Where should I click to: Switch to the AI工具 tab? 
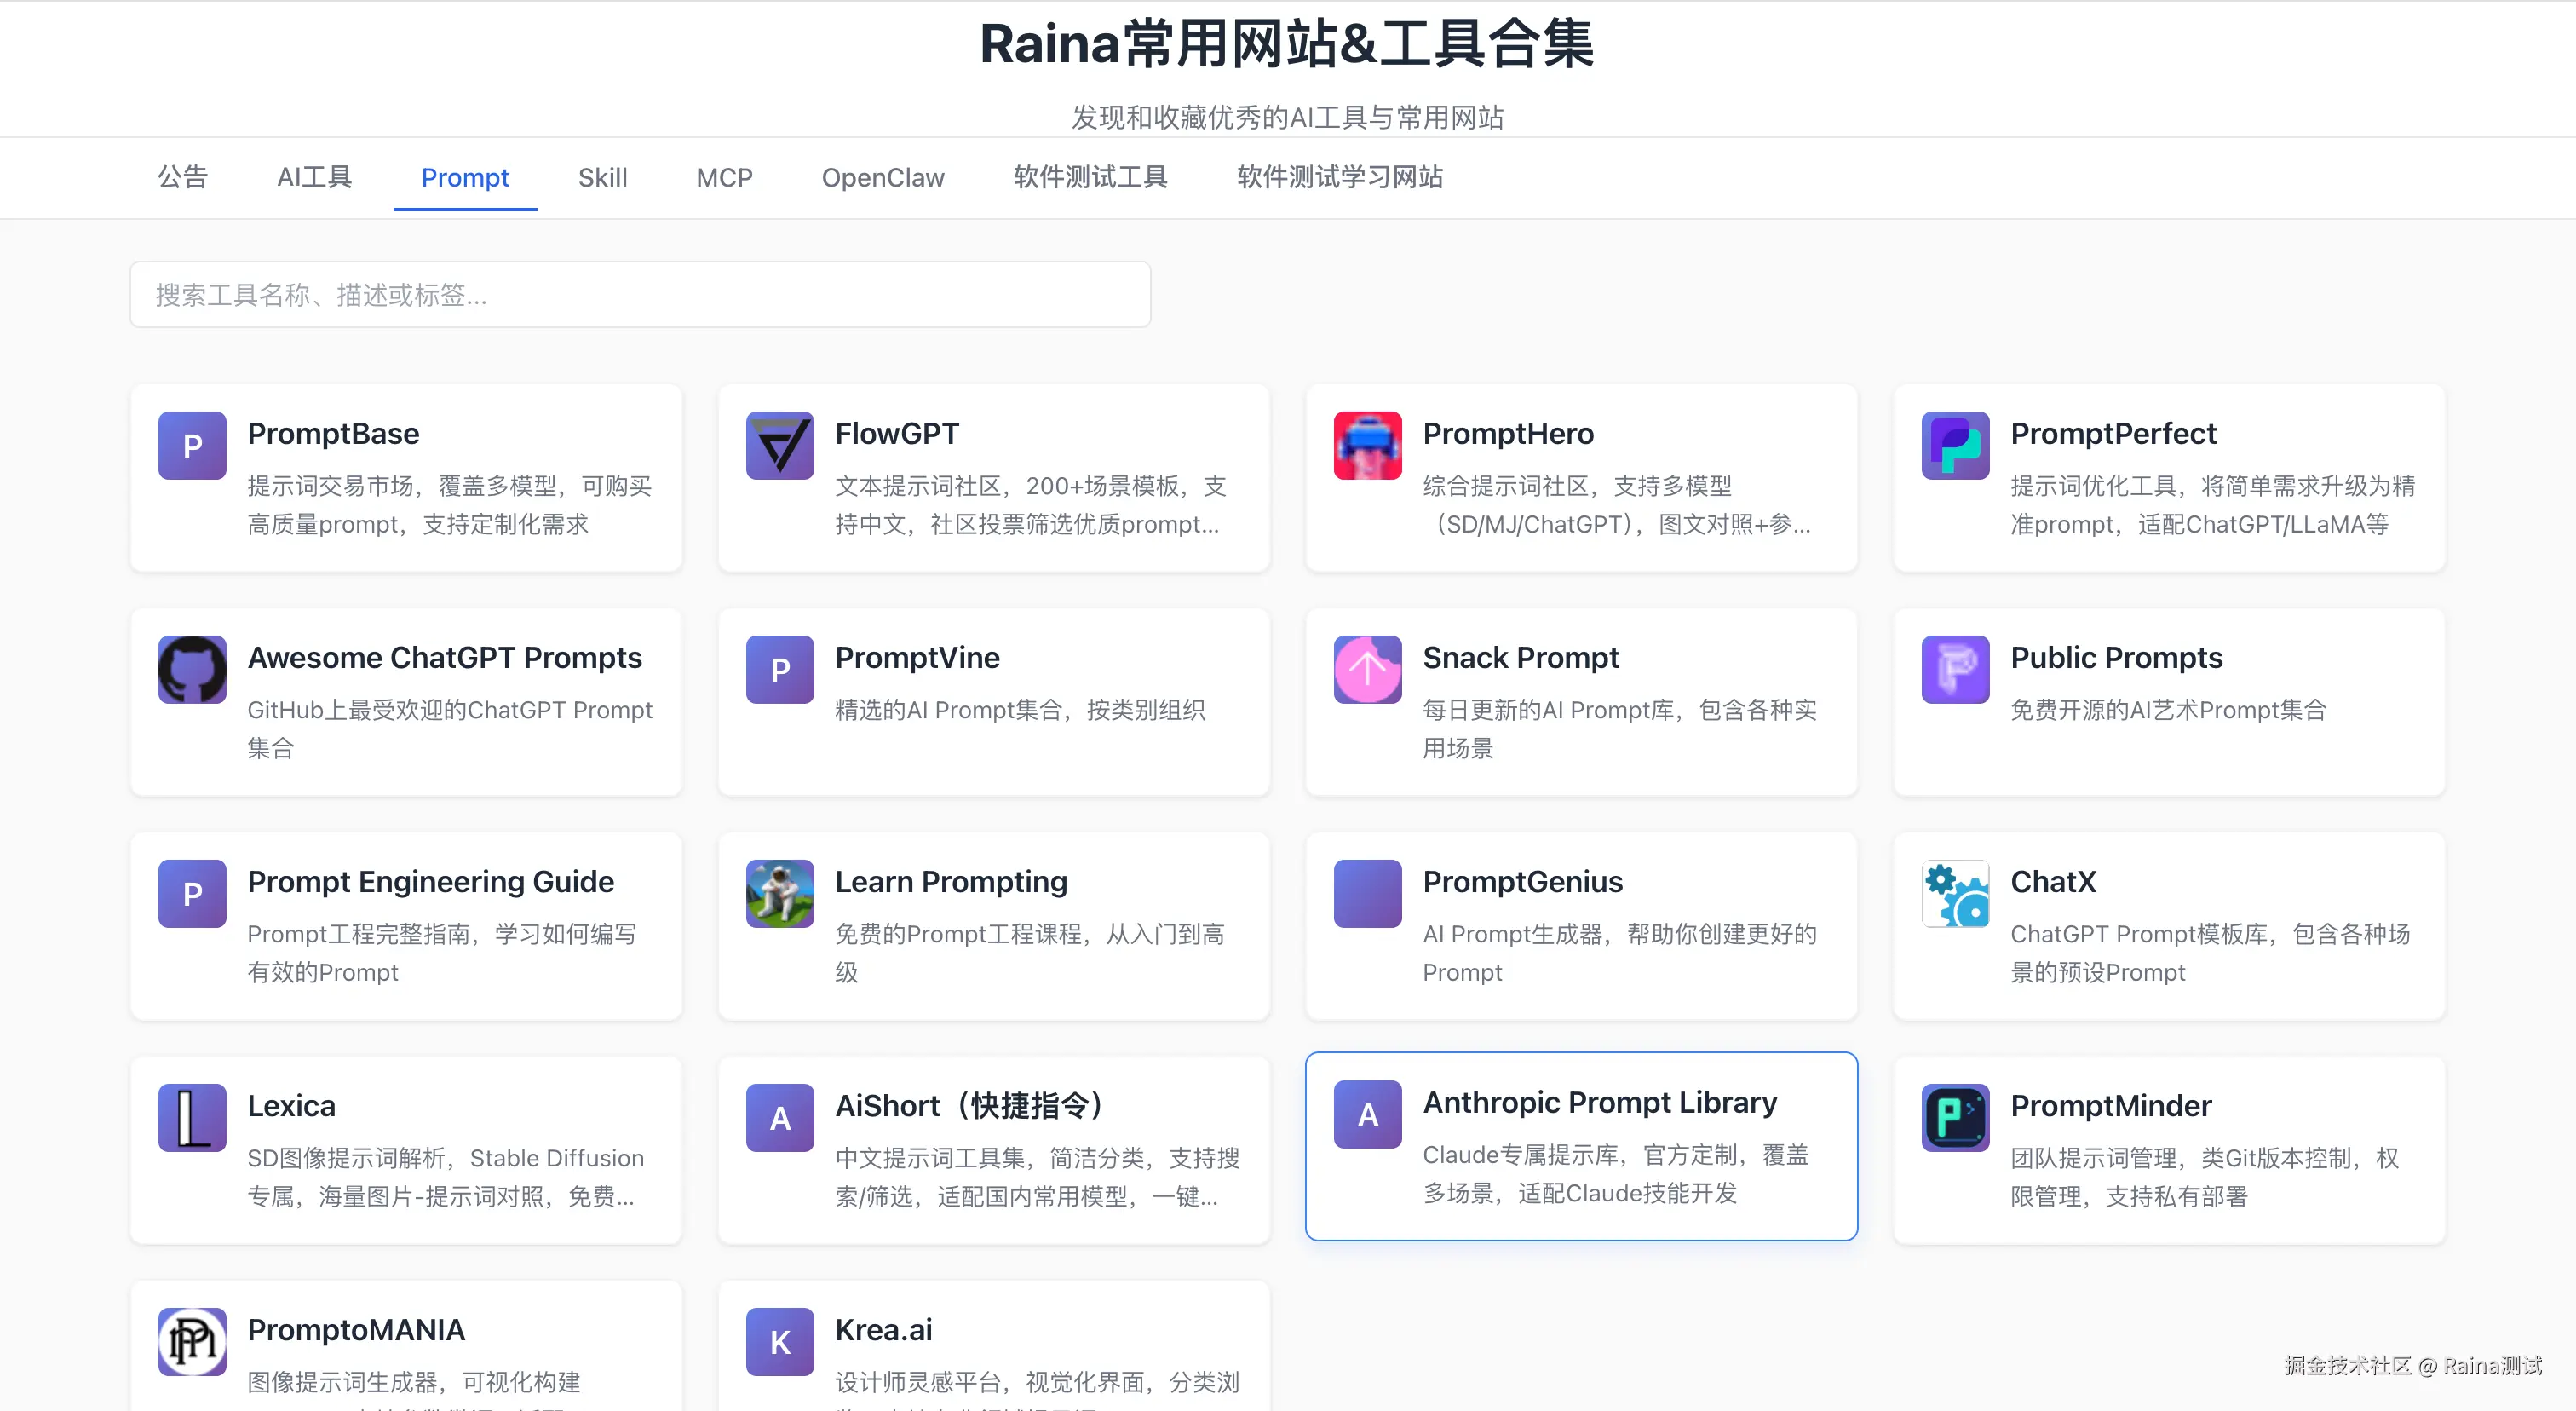point(314,177)
